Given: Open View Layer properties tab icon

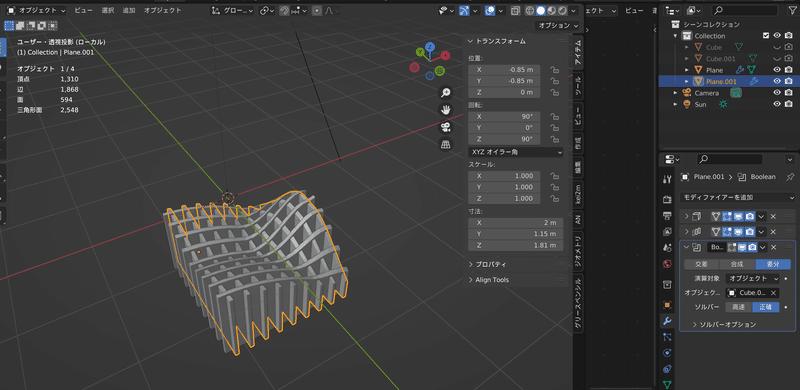Looking at the screenshot, I should tap(667, 231).
